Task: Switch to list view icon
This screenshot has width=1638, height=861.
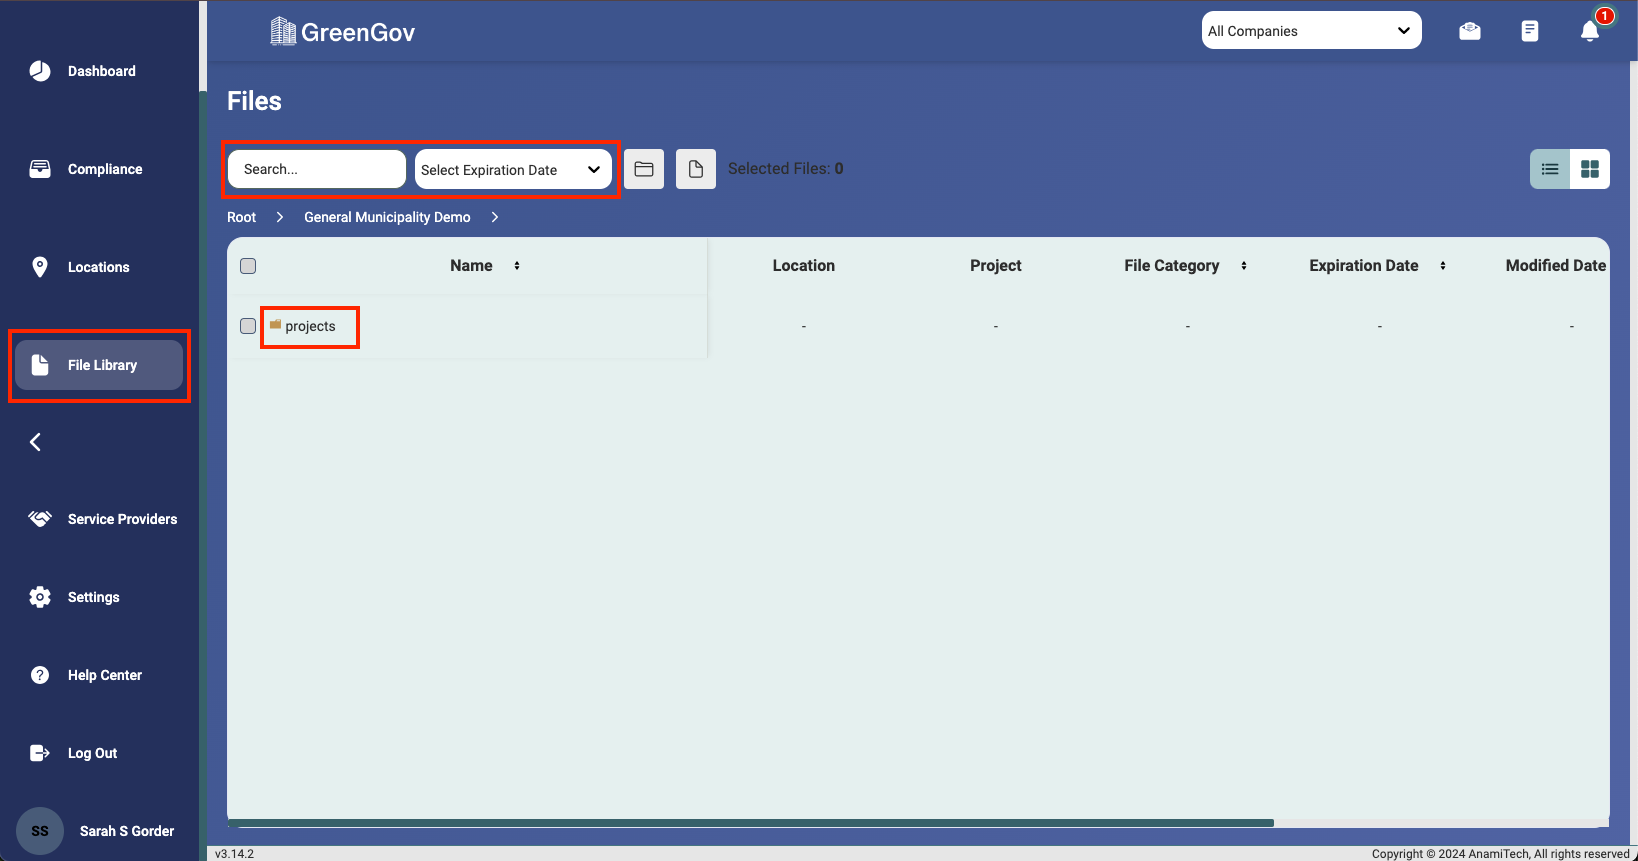Action: click(x=1550, y=169)
